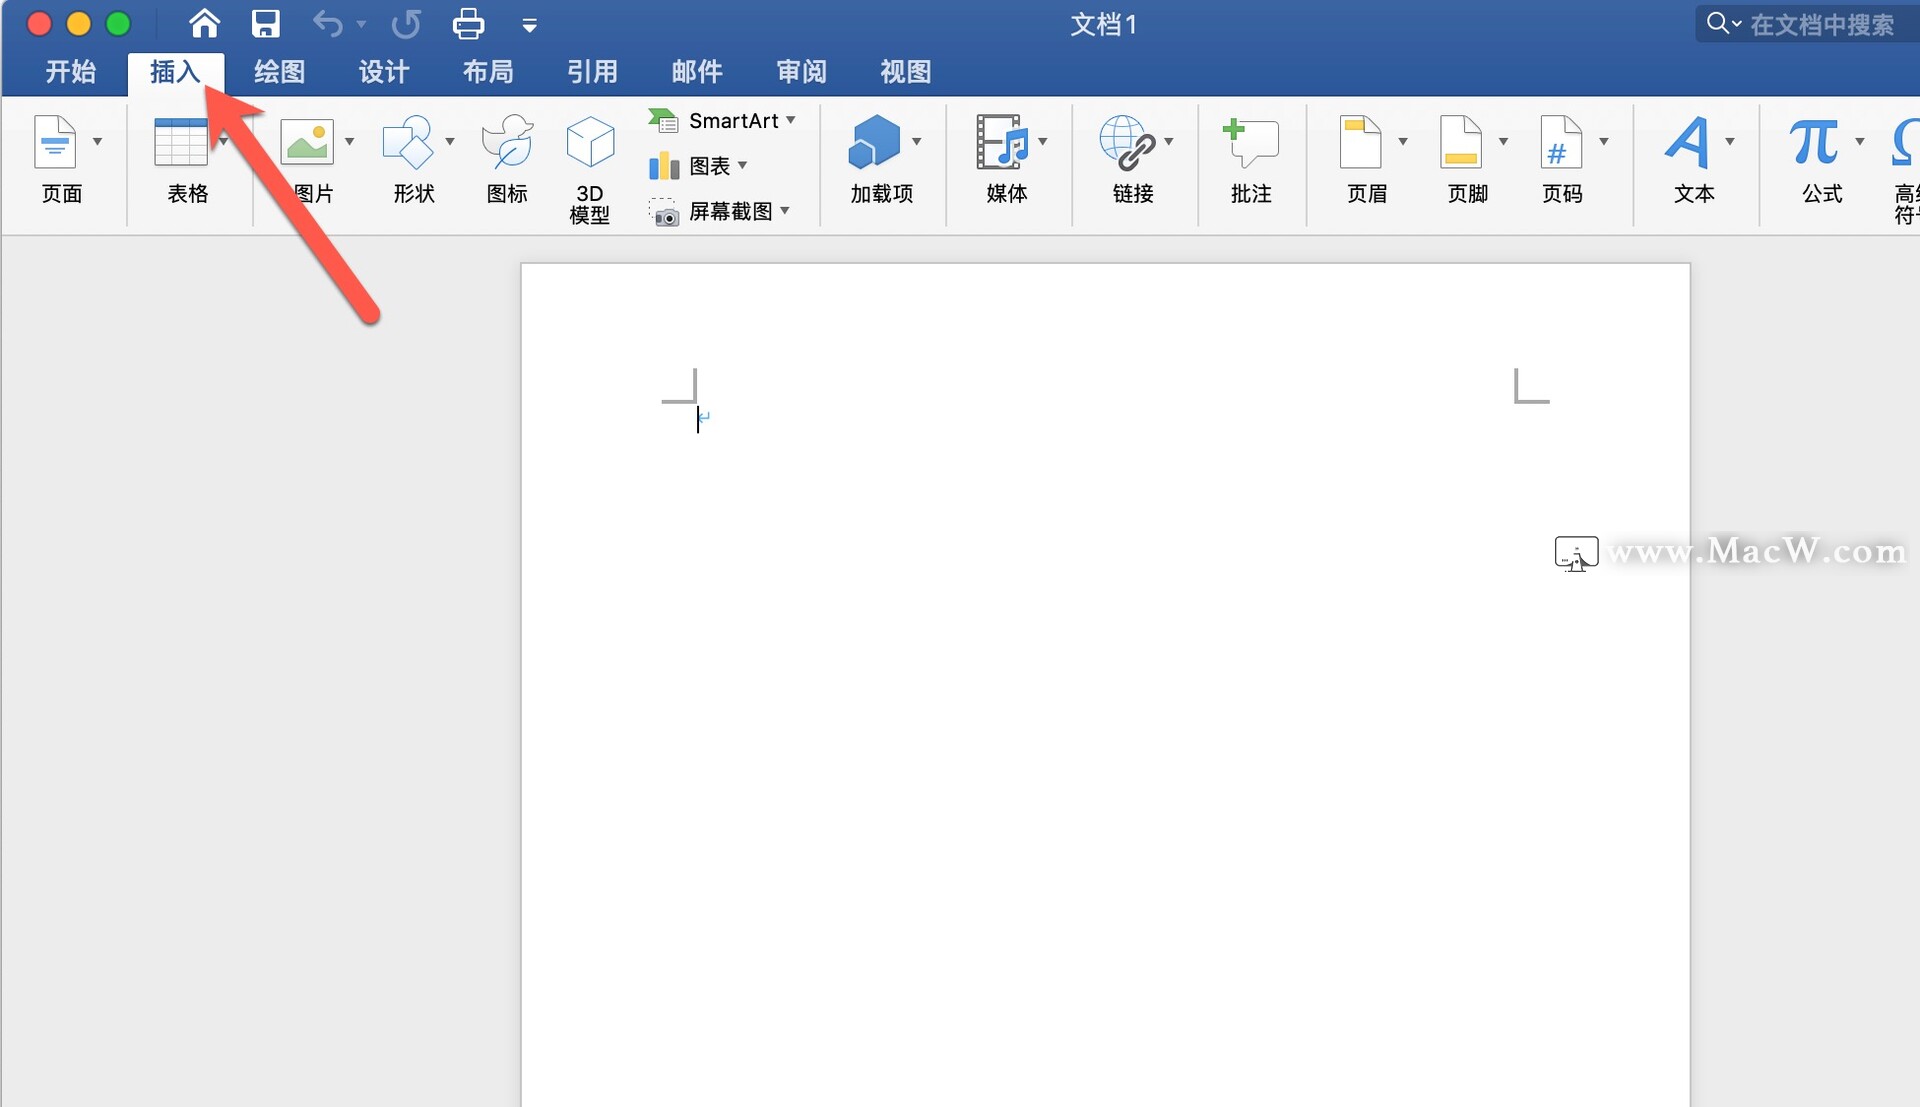Switch to the 设计 (Design) tab
Screen dimensions: 1920x1107
(384, 72)
